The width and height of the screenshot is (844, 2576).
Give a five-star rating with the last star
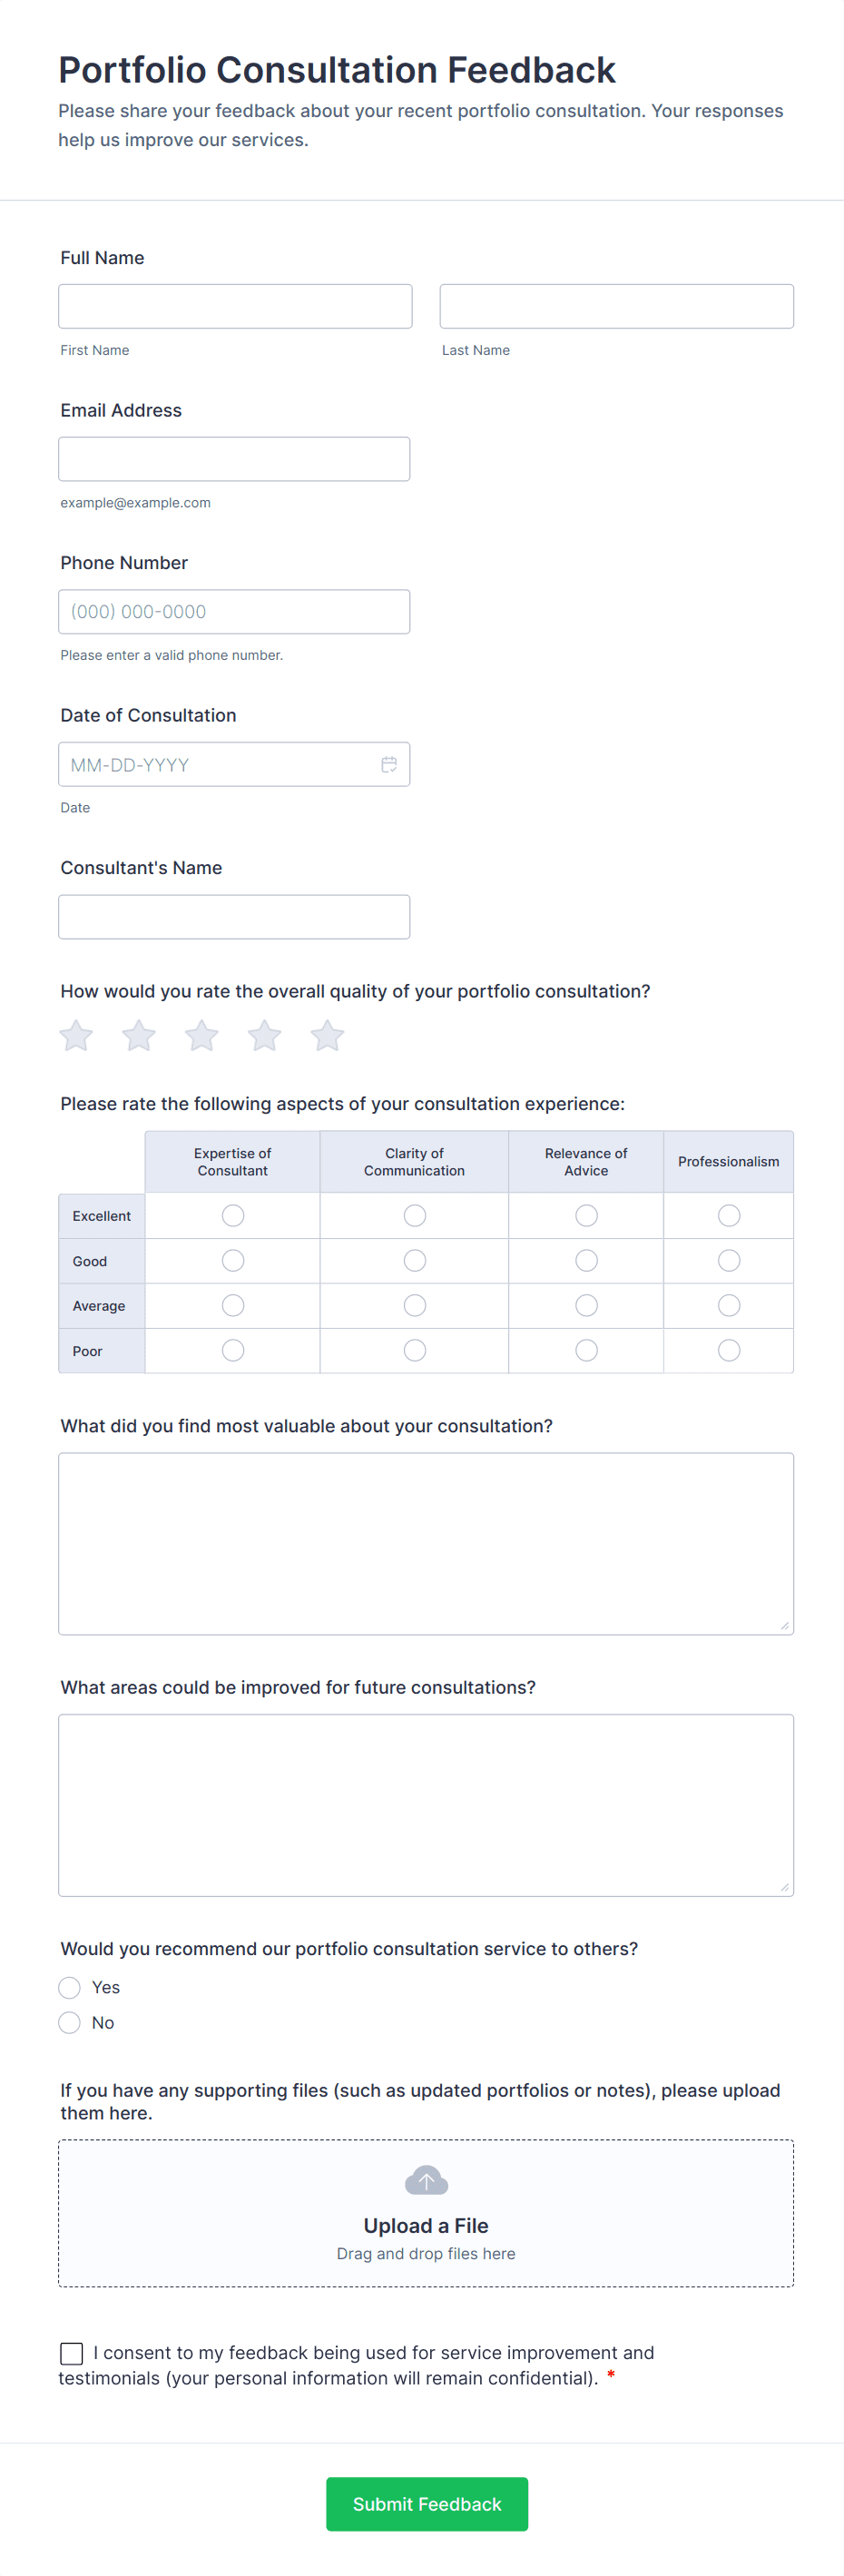(327, 1036)
